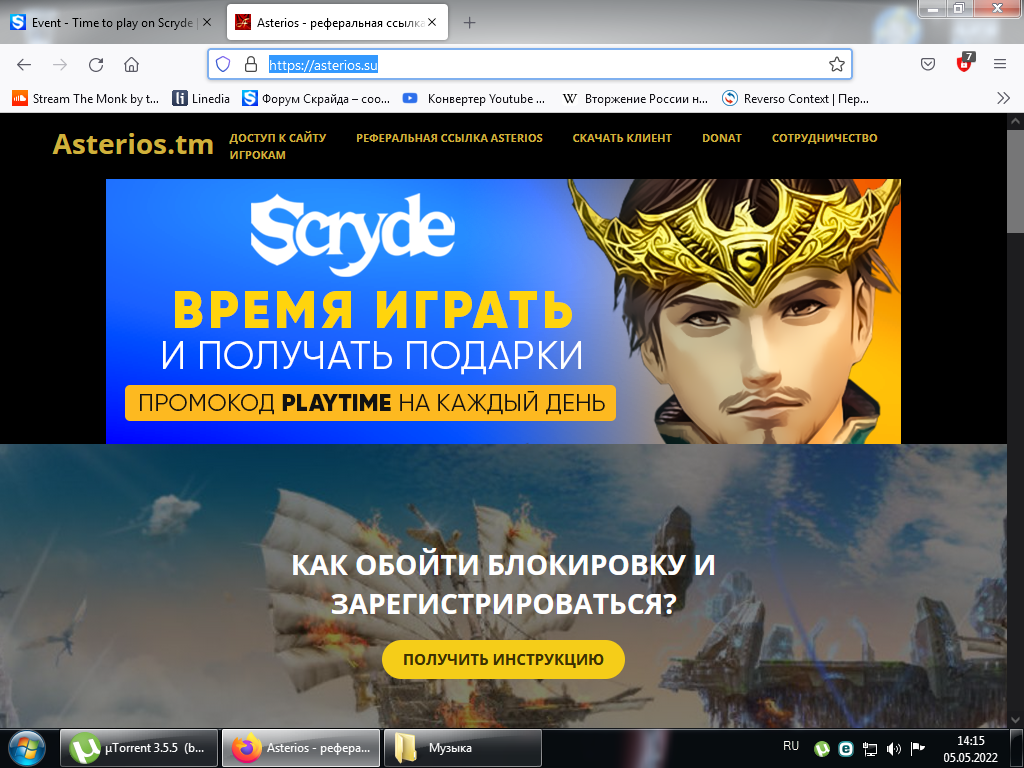This screenshot has width=1024, height=768.
Task: Click inside the address bar URL field
Action: 450,64
